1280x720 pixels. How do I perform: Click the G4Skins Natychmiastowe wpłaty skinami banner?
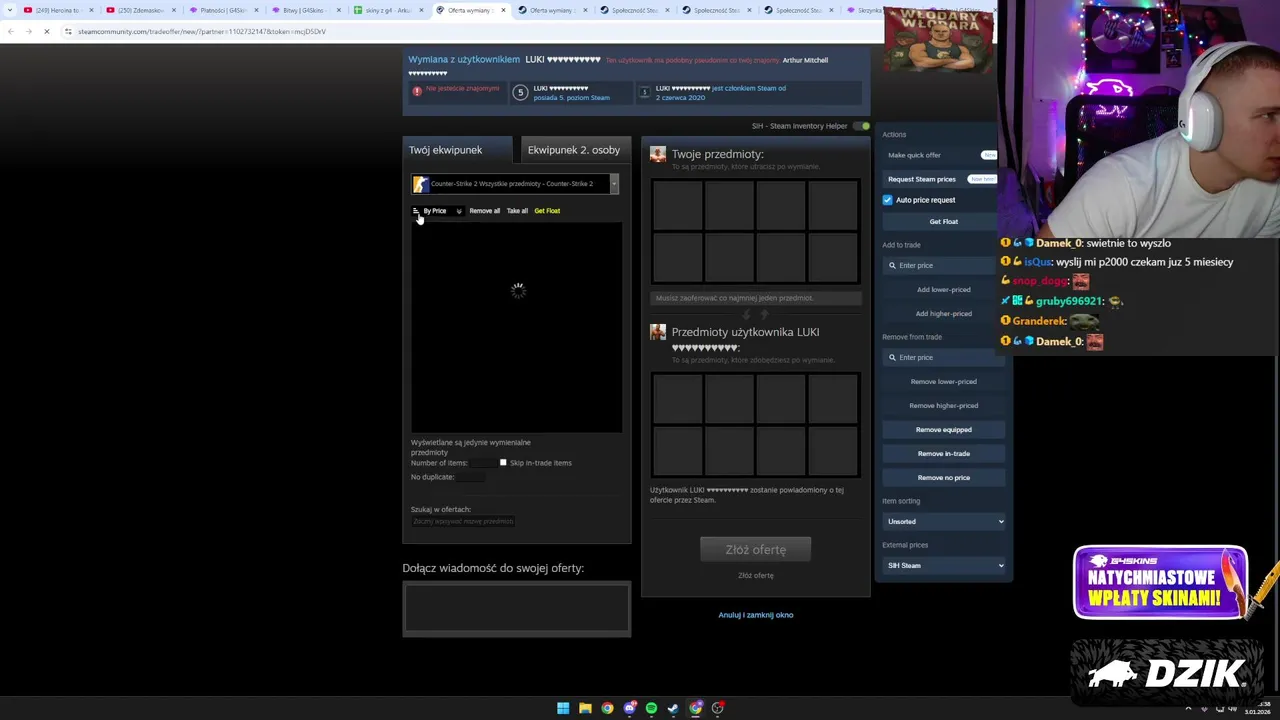coord(1160,583)
